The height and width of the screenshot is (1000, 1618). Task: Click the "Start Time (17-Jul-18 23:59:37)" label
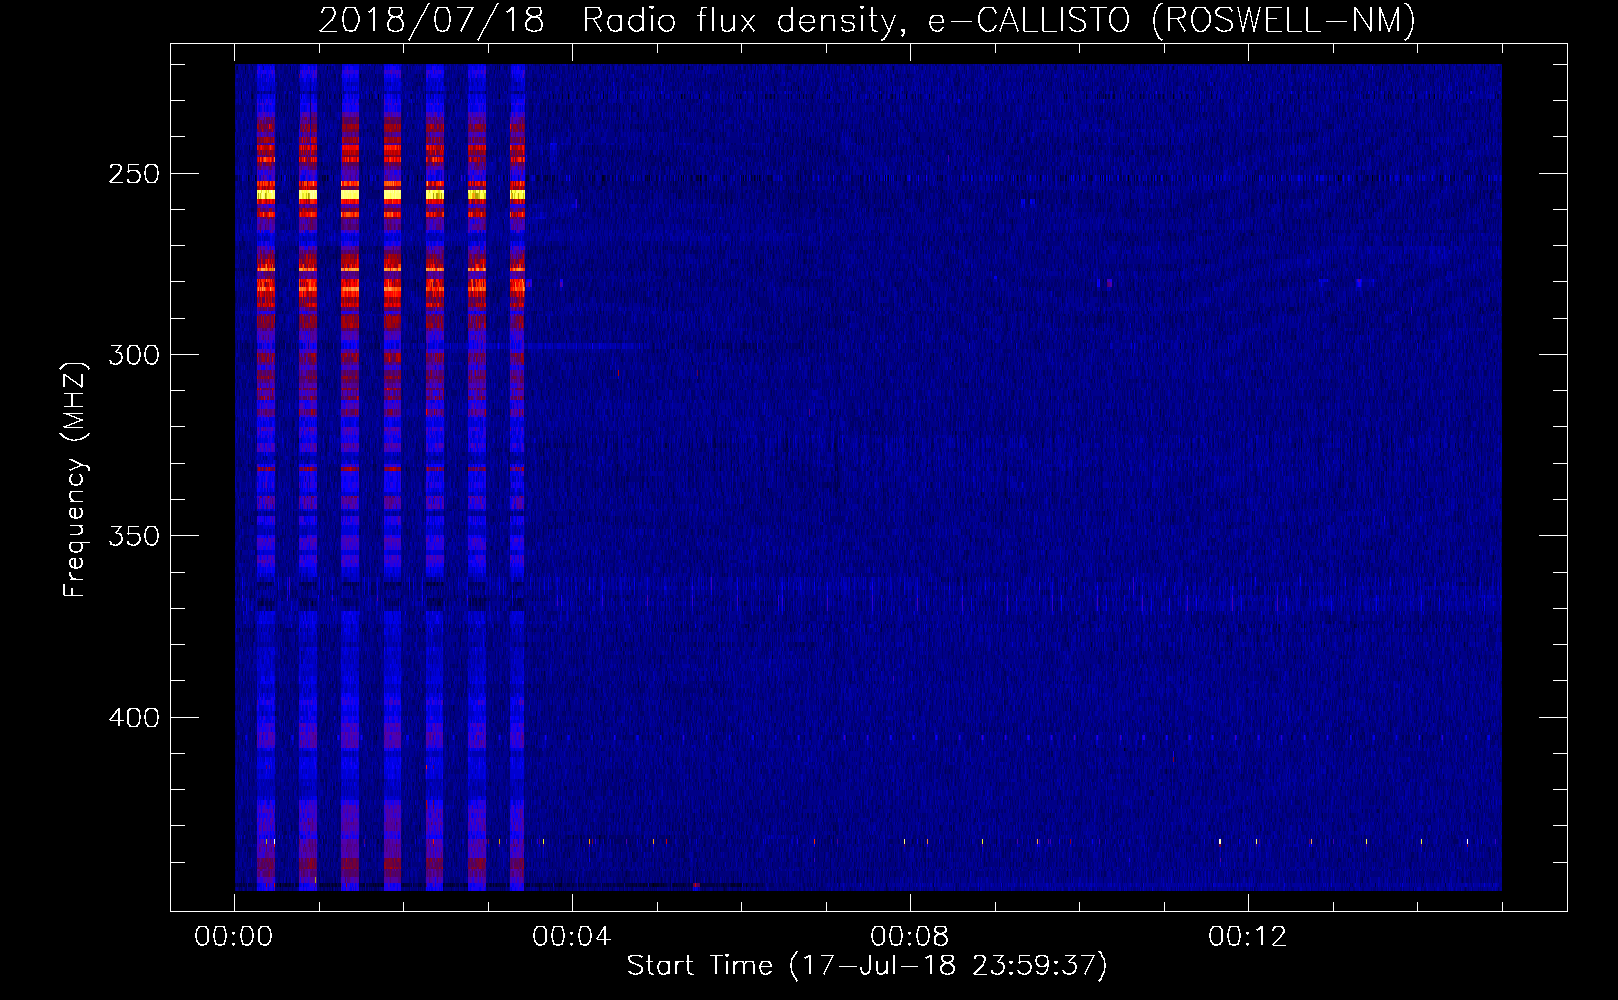(867, 966)
